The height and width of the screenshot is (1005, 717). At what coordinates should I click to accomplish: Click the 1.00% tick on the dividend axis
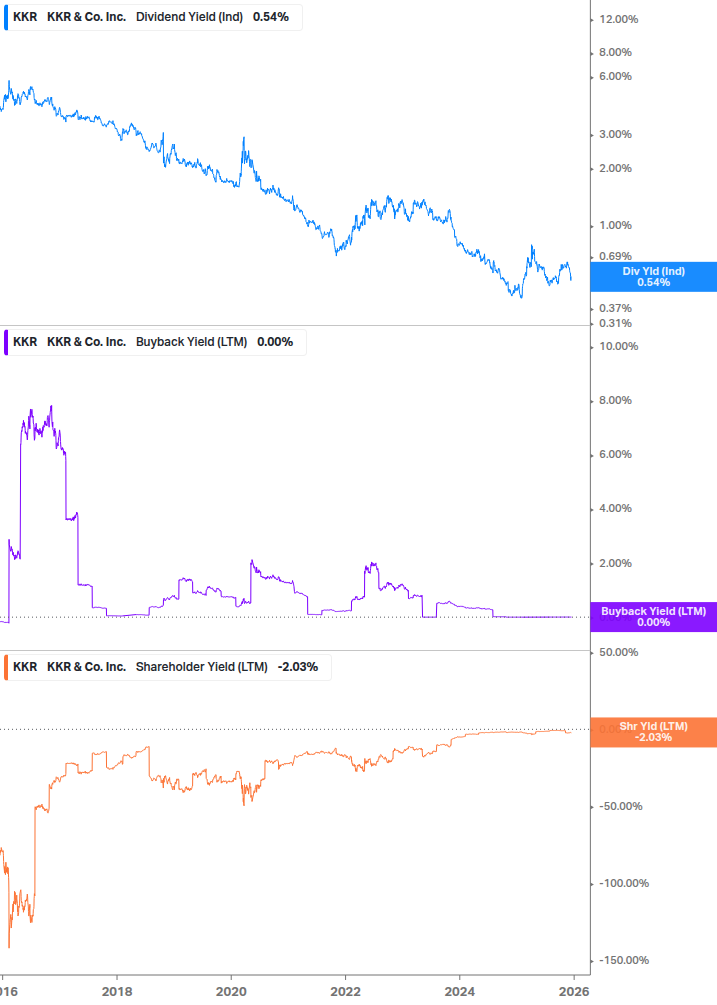point(615,226)
